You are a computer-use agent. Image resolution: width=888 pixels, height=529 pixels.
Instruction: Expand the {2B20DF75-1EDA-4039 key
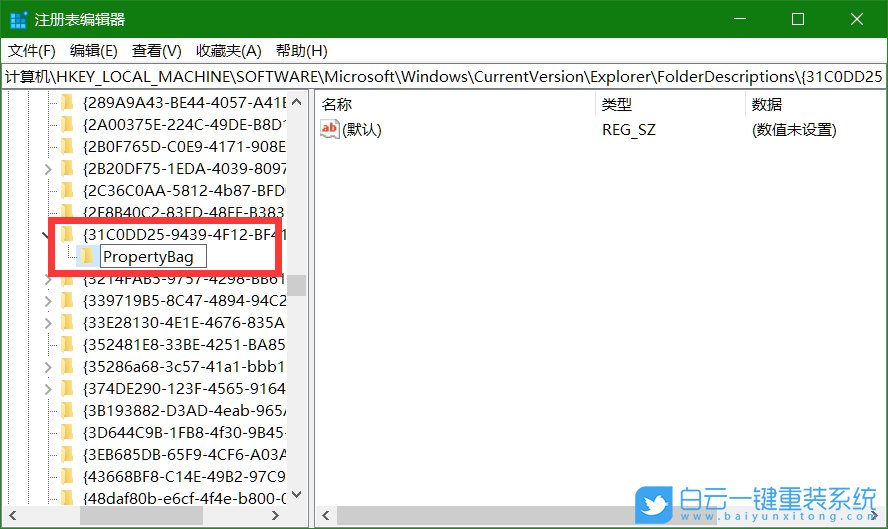(48, 169)
